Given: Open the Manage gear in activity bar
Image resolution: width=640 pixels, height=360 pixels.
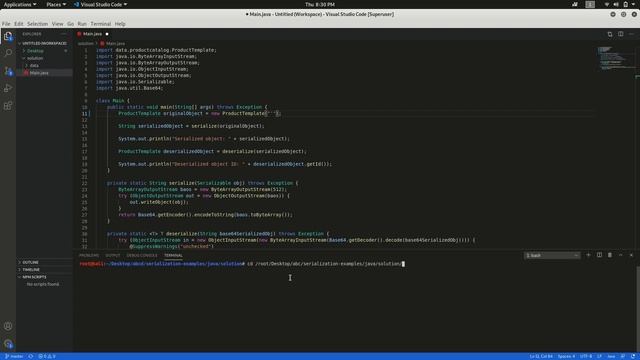Looking at the screenshot, I should coord(8,344).
